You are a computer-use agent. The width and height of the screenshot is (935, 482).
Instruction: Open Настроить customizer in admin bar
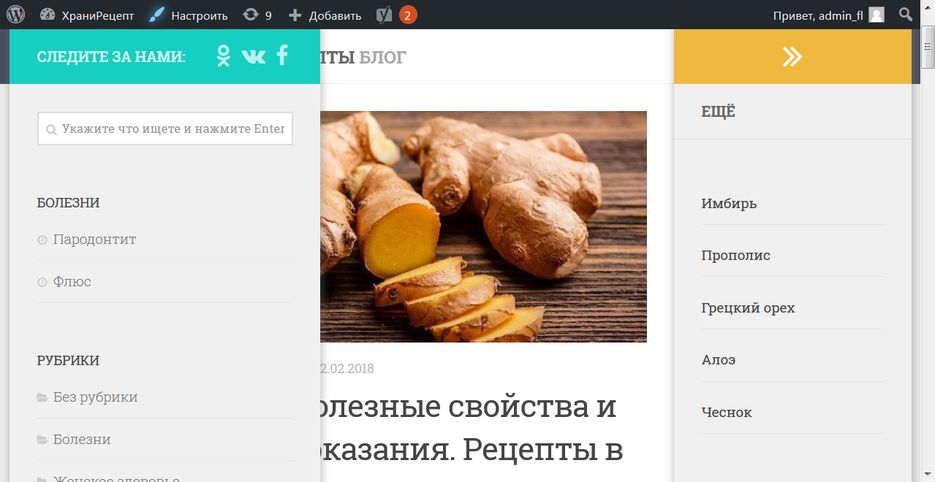(188, 16)
